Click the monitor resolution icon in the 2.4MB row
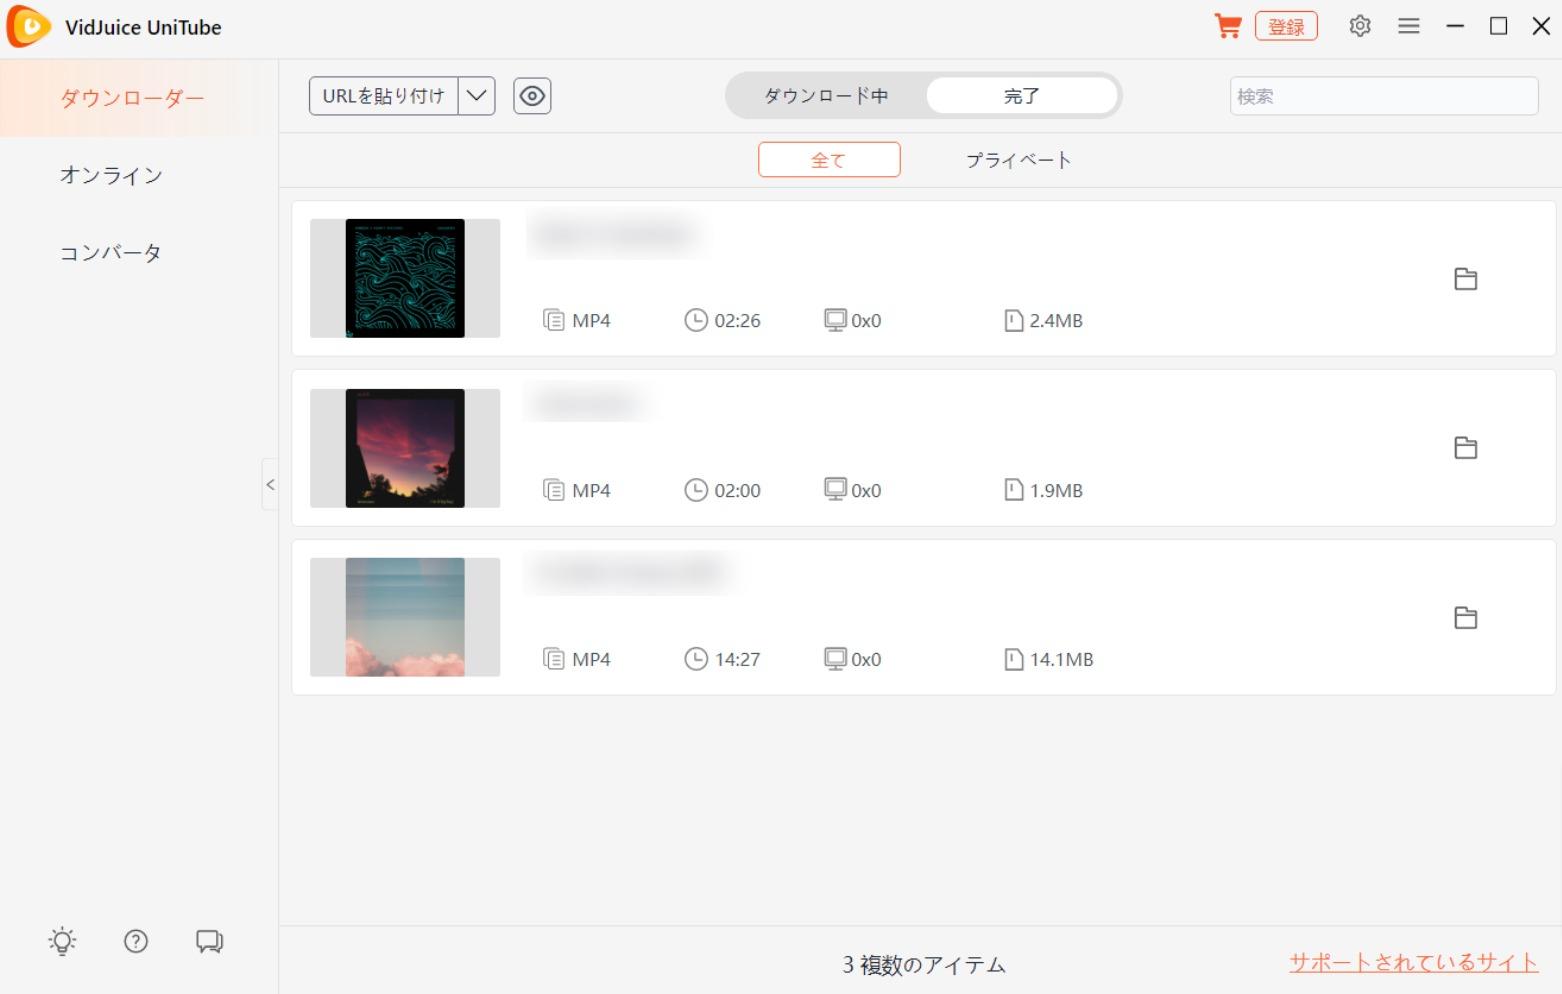 (x=835, y=320)
